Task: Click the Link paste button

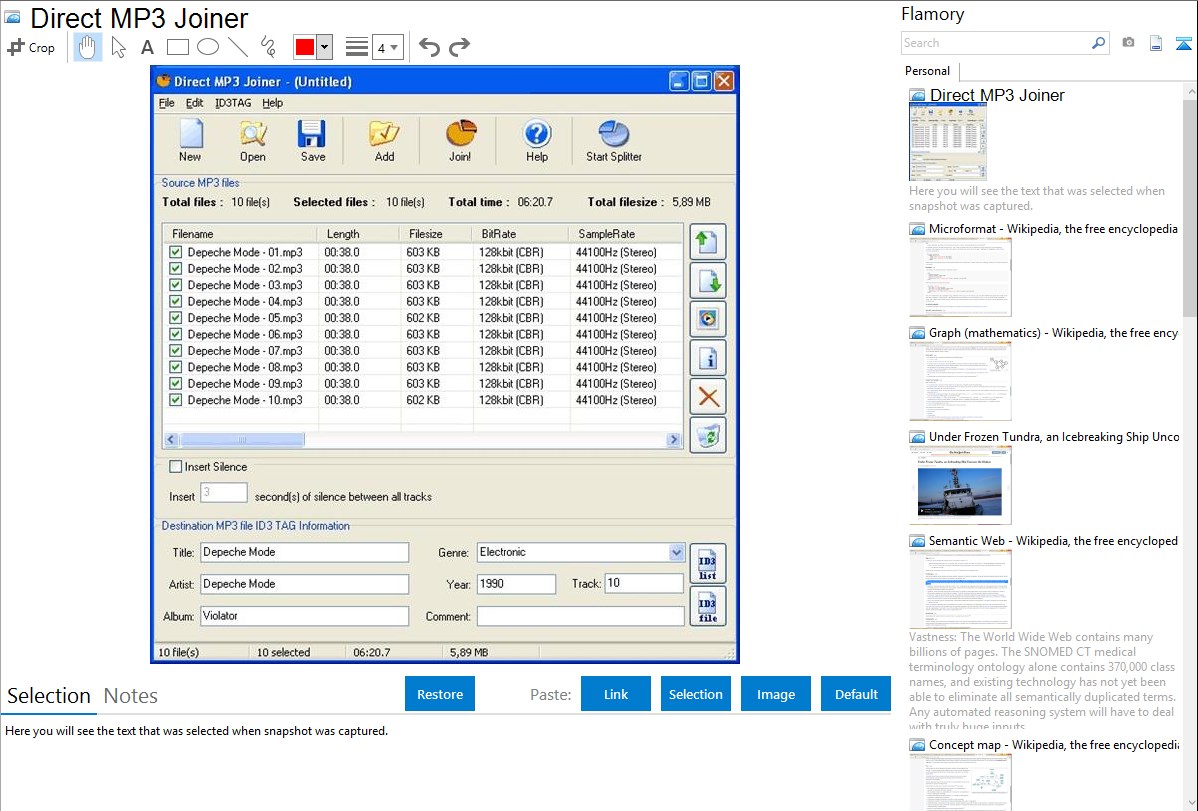Action: tap(616, 694)
